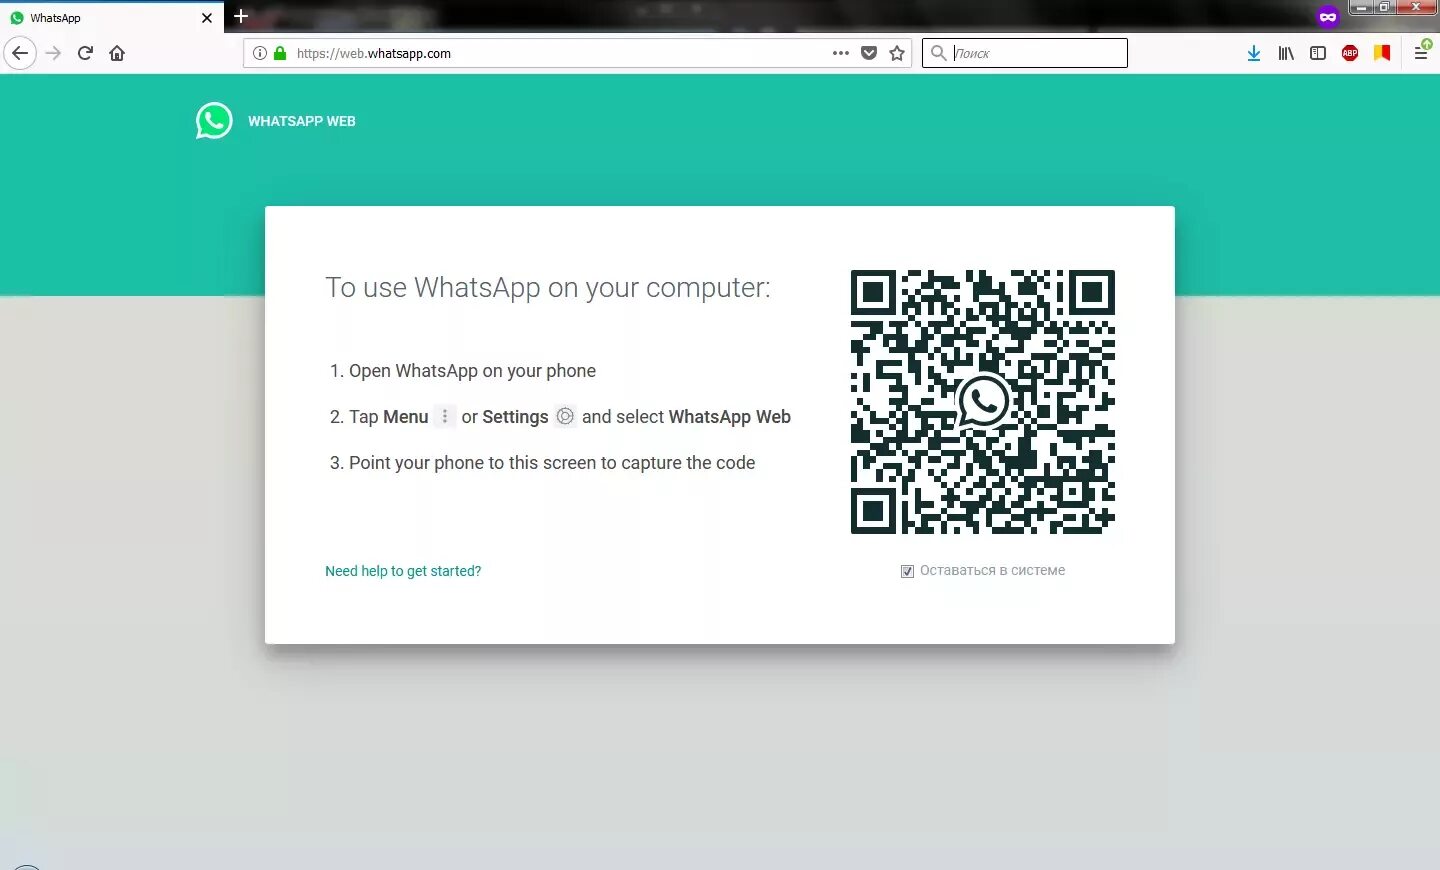
Task: Close the browser window
Action: click(1417, 7)
